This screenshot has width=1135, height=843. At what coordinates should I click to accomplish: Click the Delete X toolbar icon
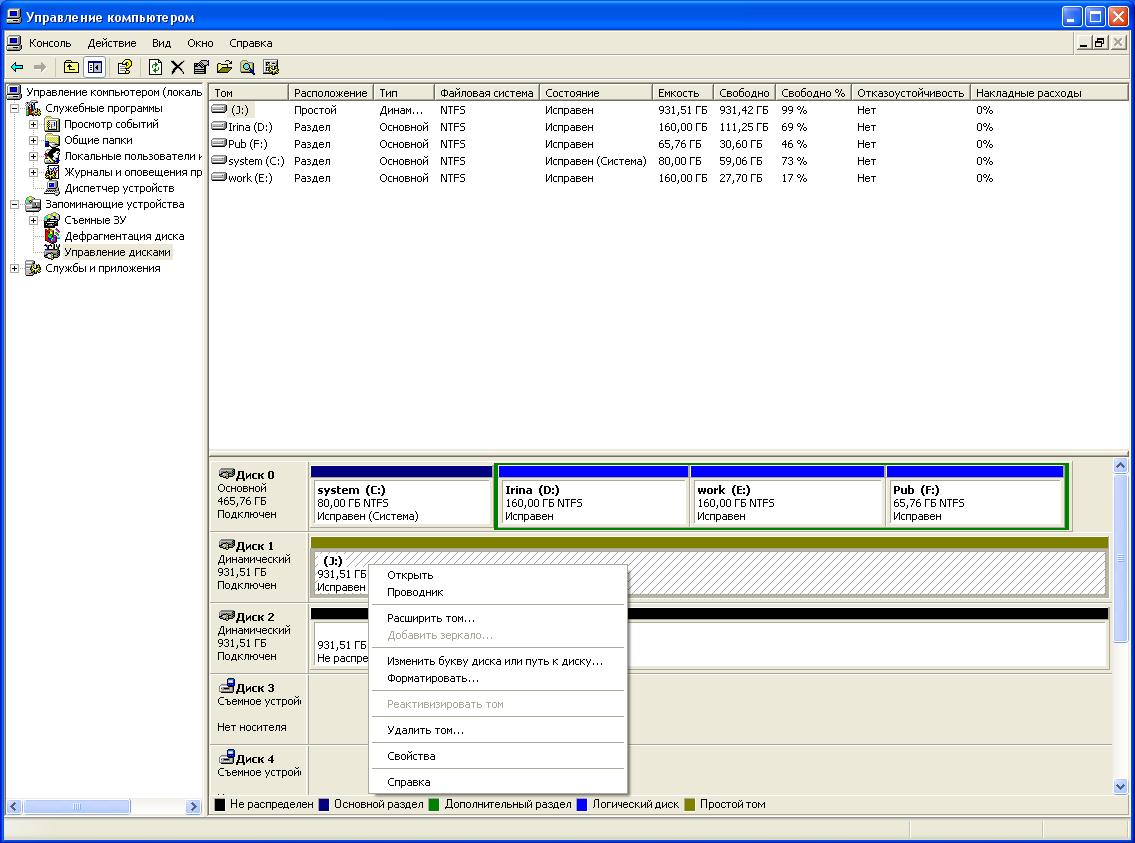point(178,67)
